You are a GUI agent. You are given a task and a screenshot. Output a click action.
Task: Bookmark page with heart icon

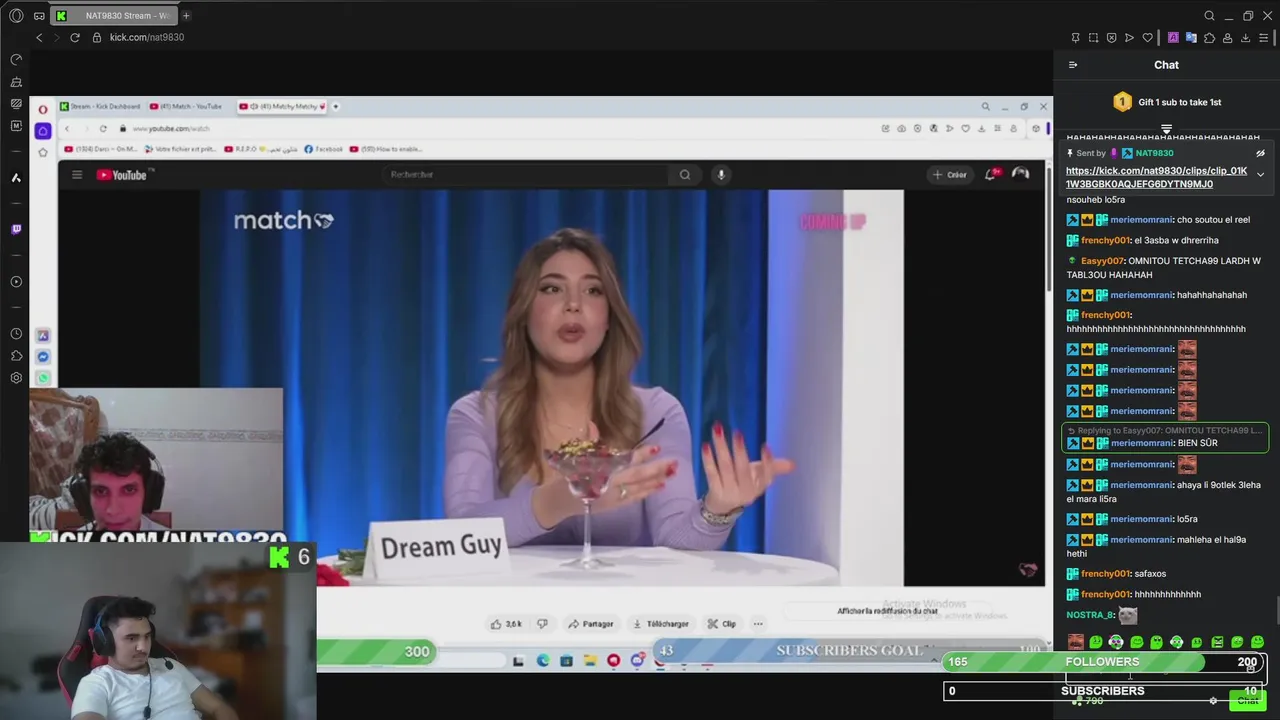[x=1147, y=38]
